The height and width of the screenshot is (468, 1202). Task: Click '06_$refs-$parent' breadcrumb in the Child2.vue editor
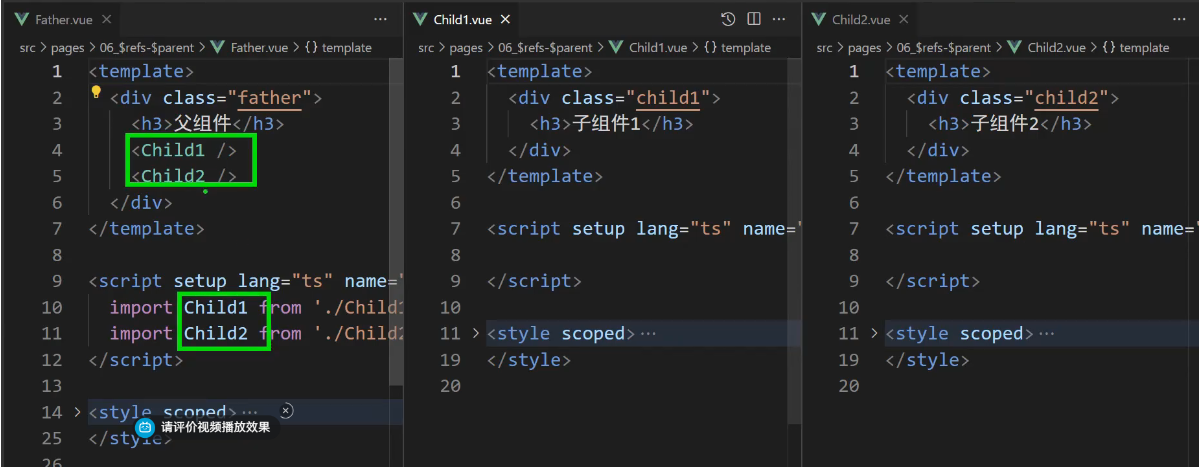[944, 47]
